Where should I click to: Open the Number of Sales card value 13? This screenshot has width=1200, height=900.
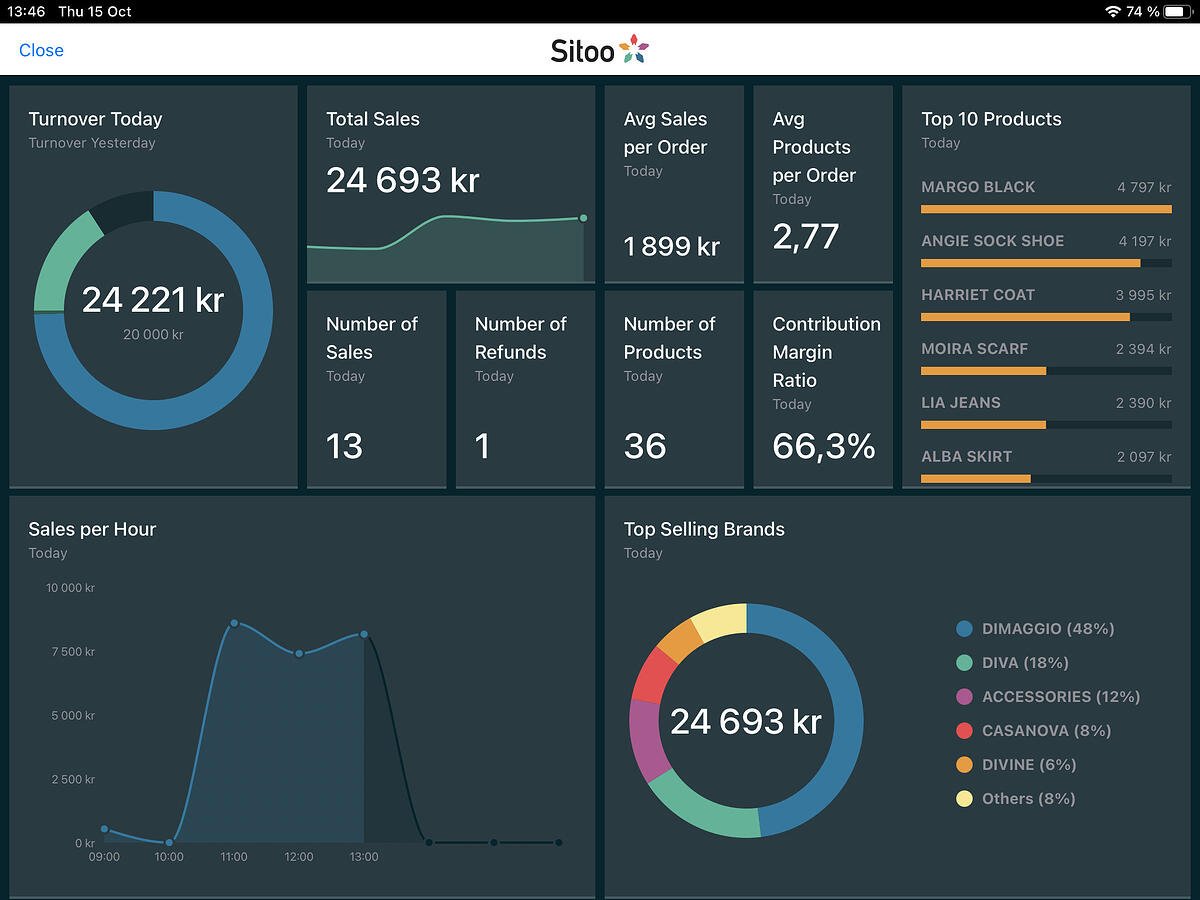tap(345, 446)
